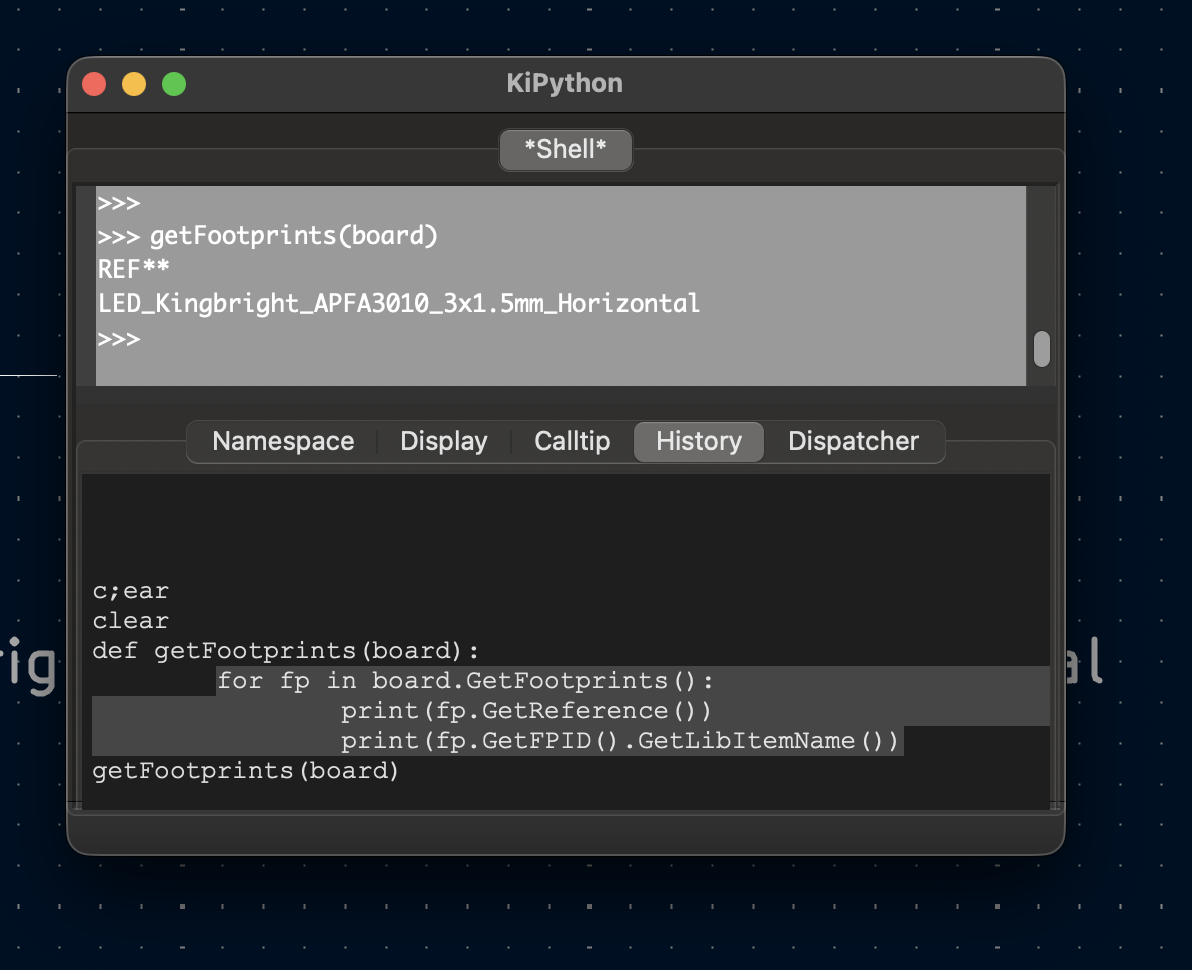Click the KiPython window title text
Viewport: 1192px width, 970px height.
click(x=564, y=83)
